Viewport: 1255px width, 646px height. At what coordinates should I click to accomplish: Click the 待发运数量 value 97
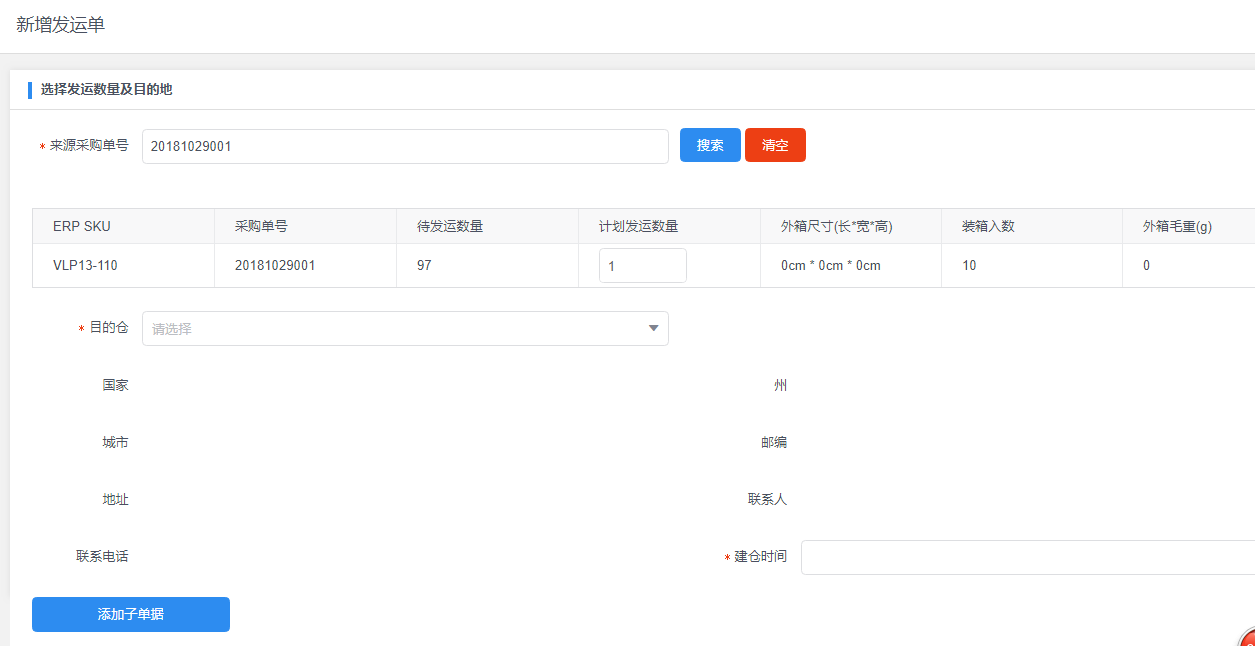pyautogui.click(x=424, y=266)
